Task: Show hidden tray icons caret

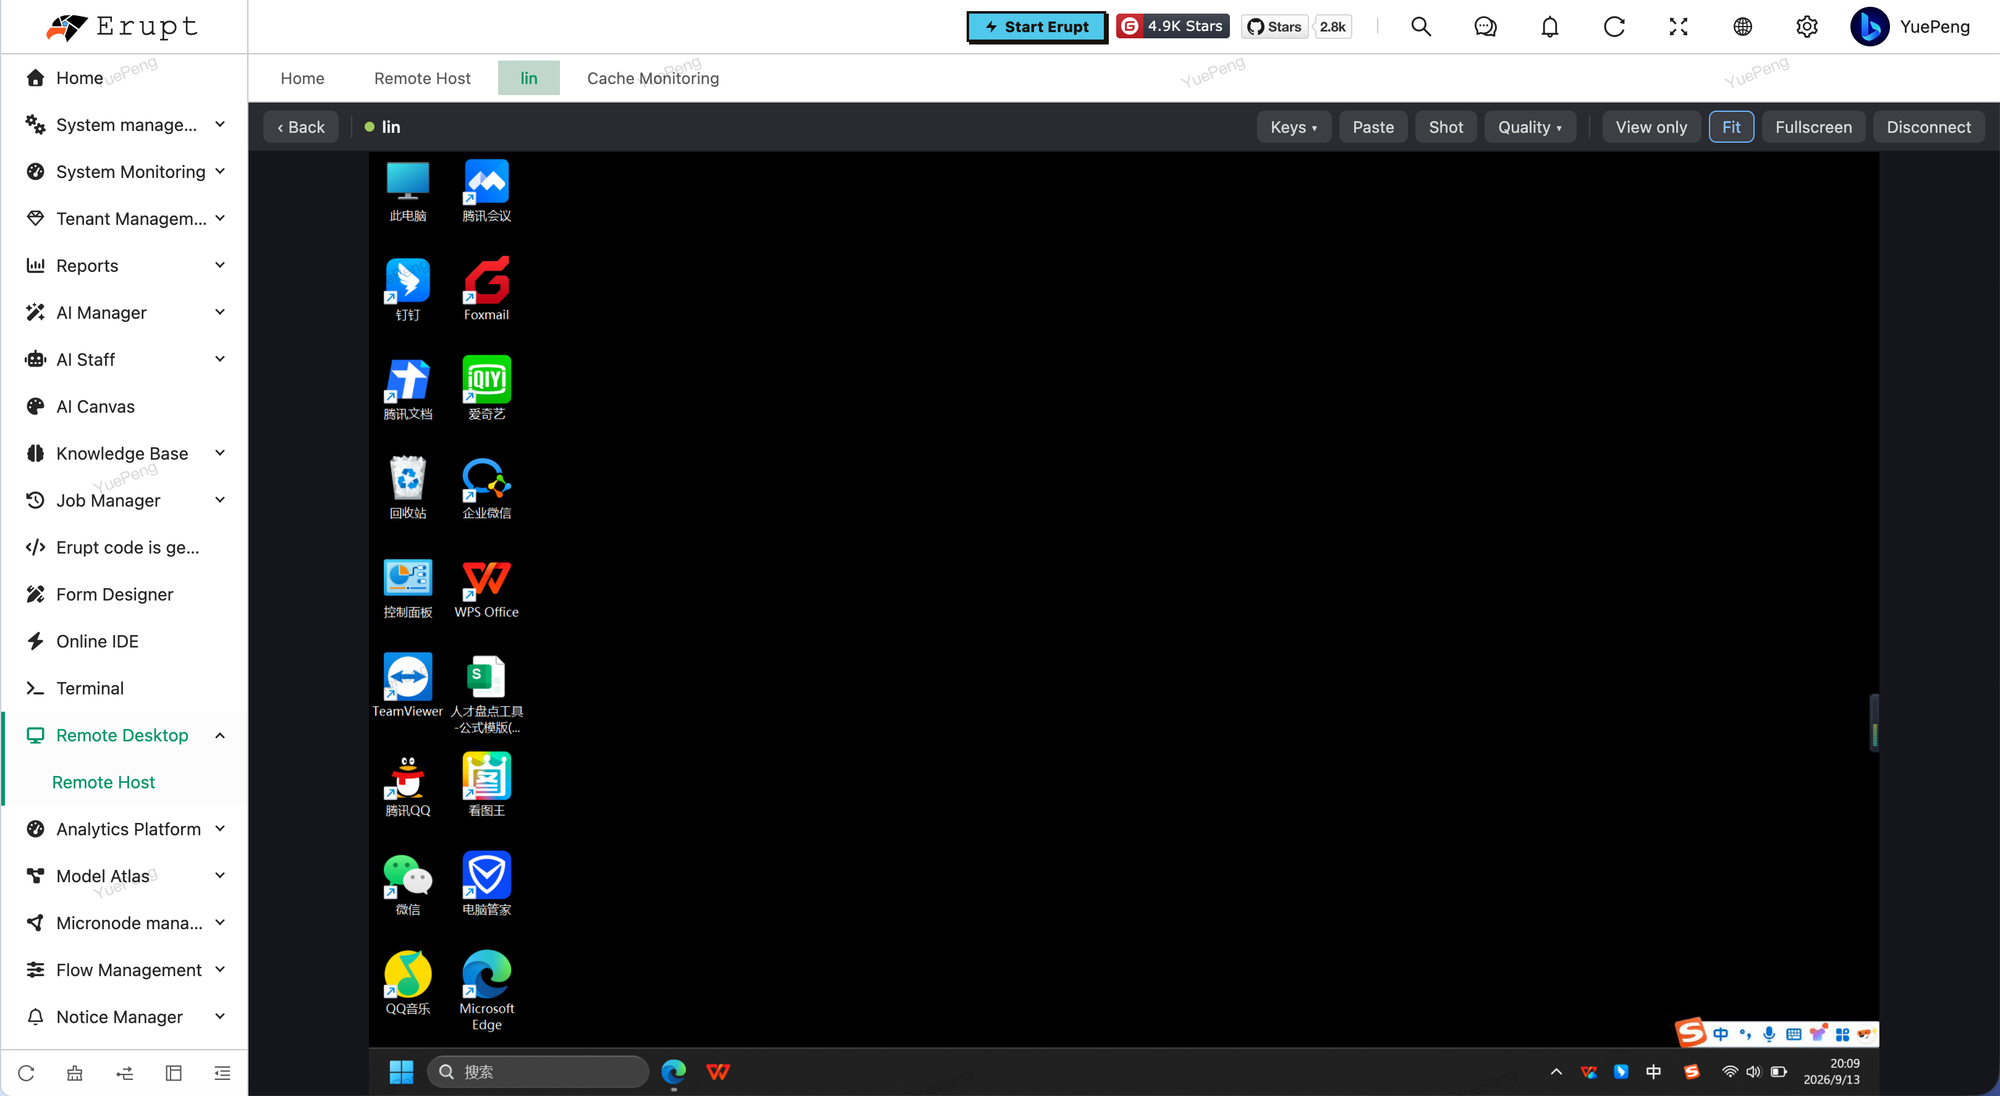Action: 1556,1072
